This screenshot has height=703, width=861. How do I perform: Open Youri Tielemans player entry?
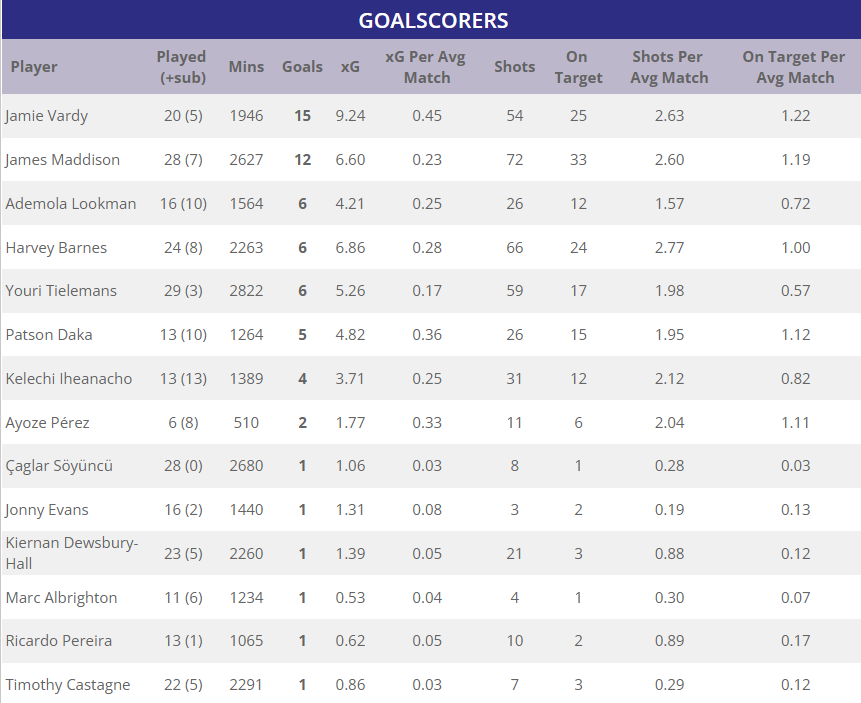(x=61, y=291)
